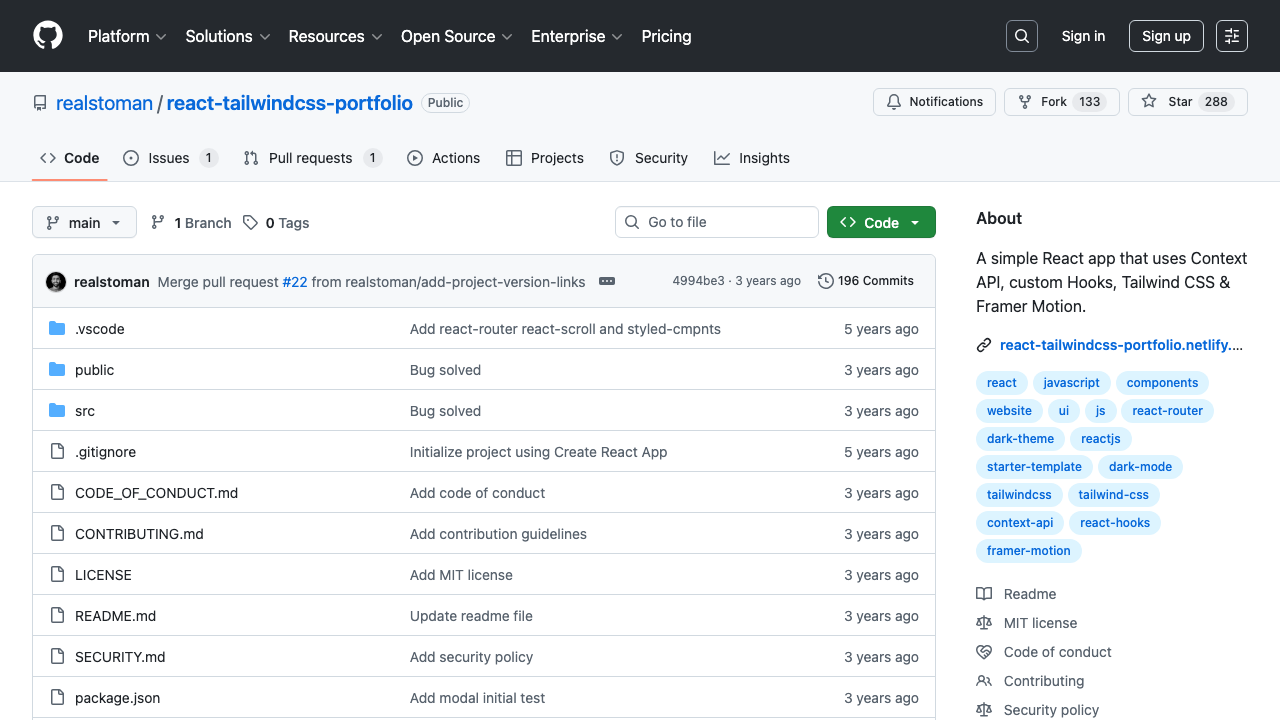
Task: Click the star icon to star the repo
Action: (1149, 101)
